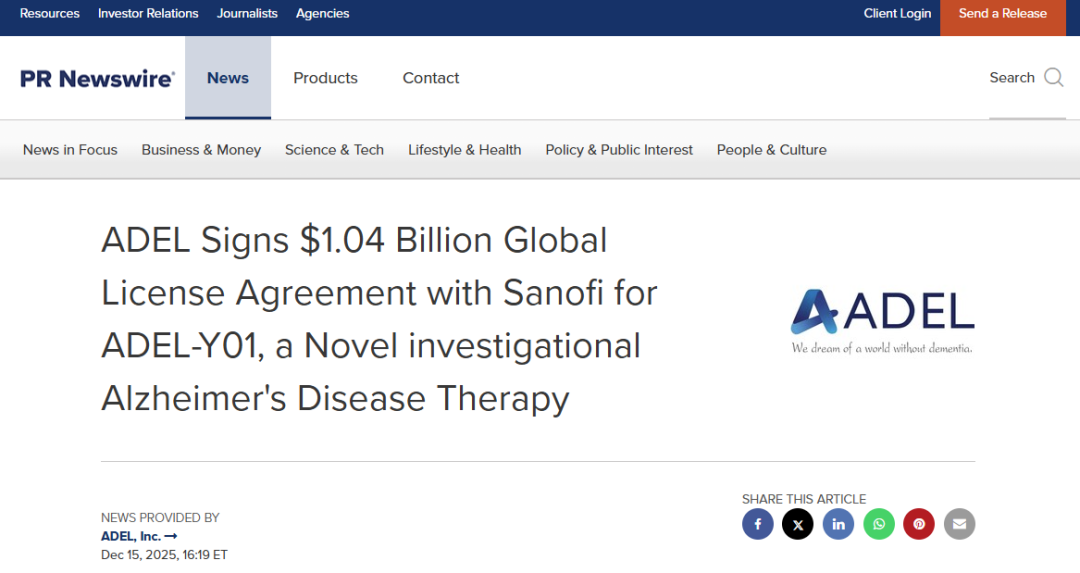Open the News tab
Viewport: 1080px width, 573px height.
click(228, 78)
